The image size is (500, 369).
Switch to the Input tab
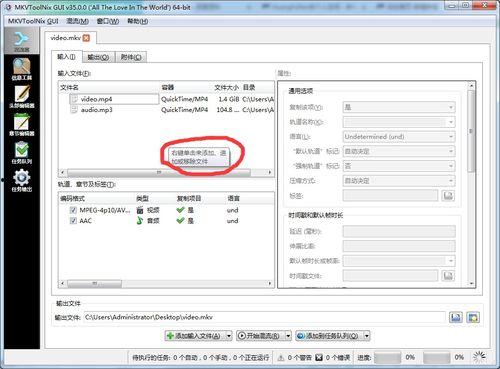(x=66, y=57)
